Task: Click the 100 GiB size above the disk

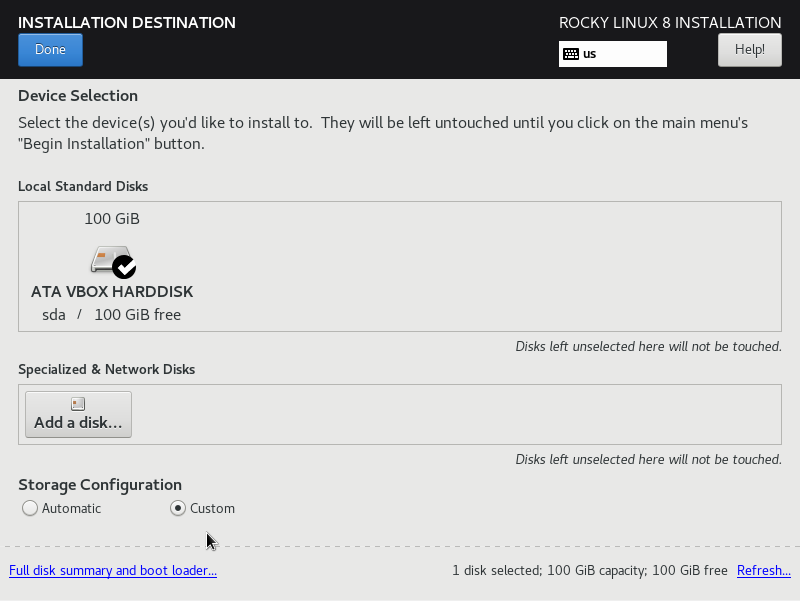Action: click(x=112, y=219)
